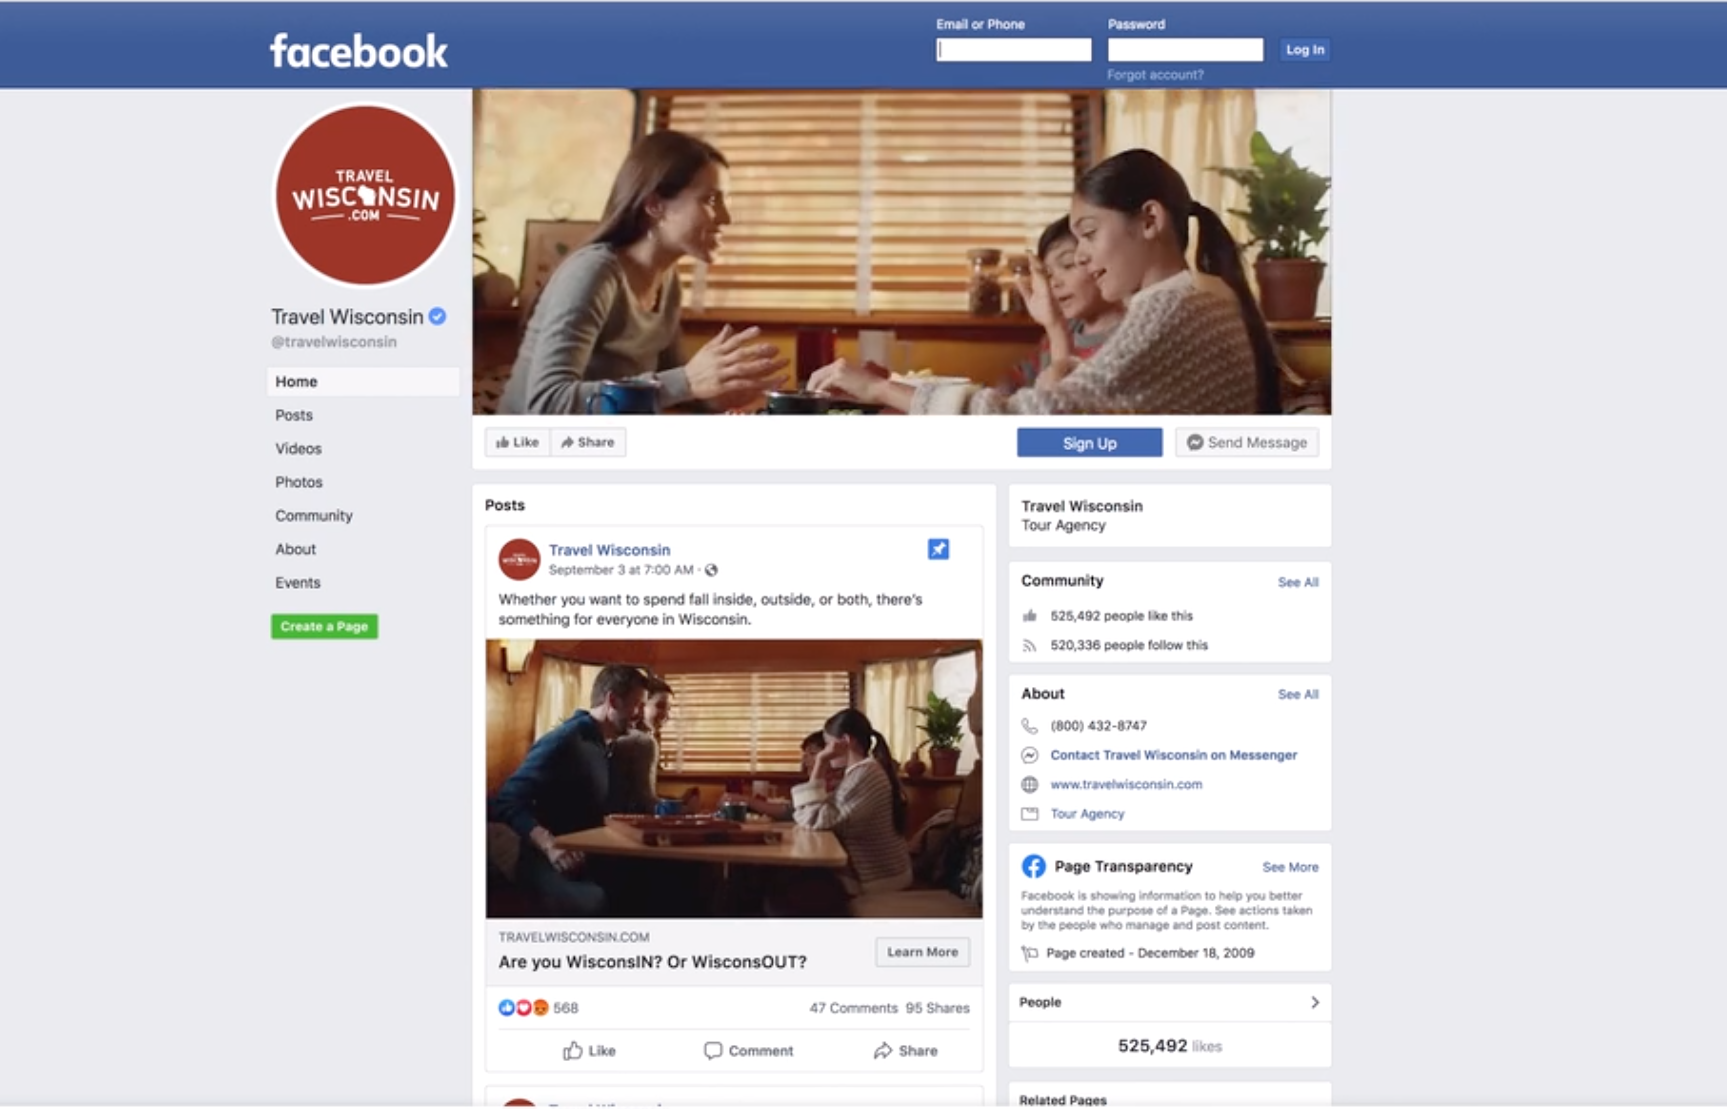Go to the Photos section
The image size is (1727, 1109).
tap(299, 482)
